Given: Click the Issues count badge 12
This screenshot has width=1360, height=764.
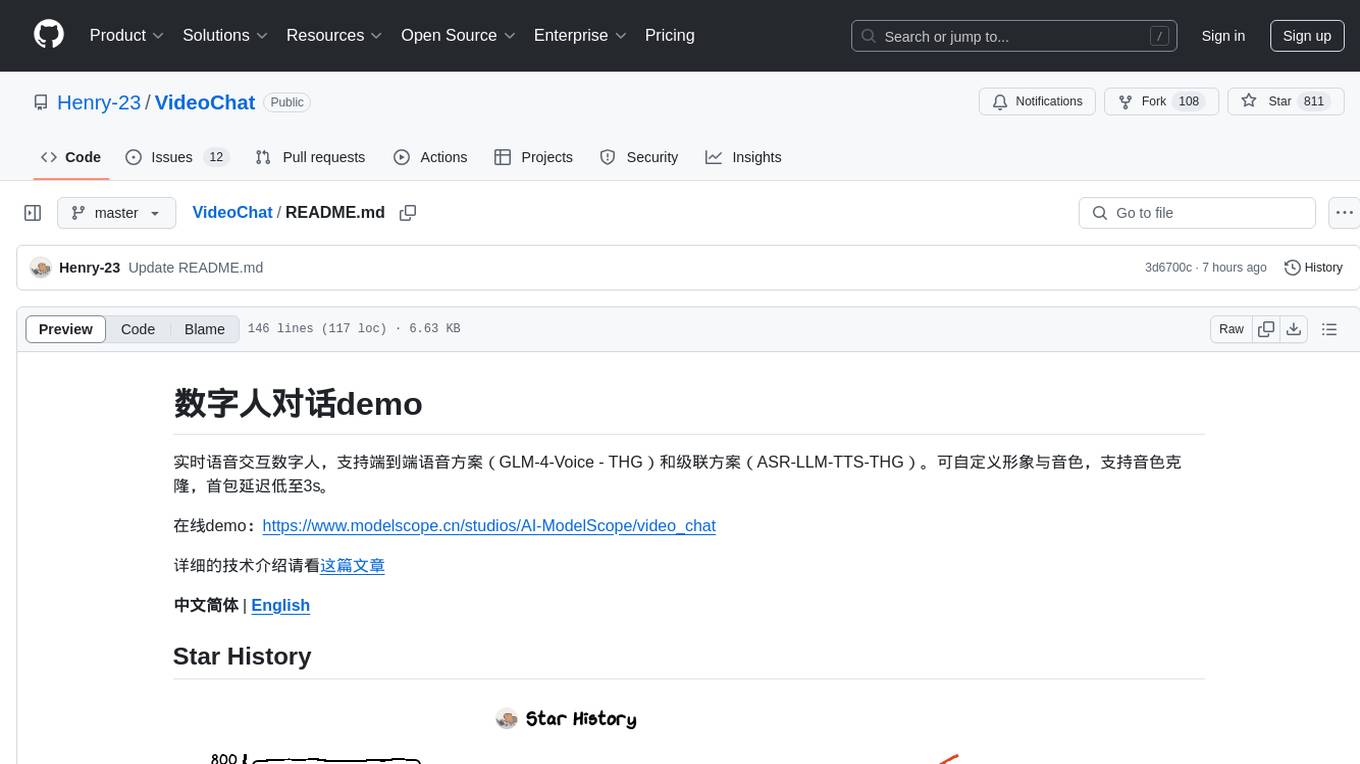Looking at the screenshot, I should pos(216,157).
